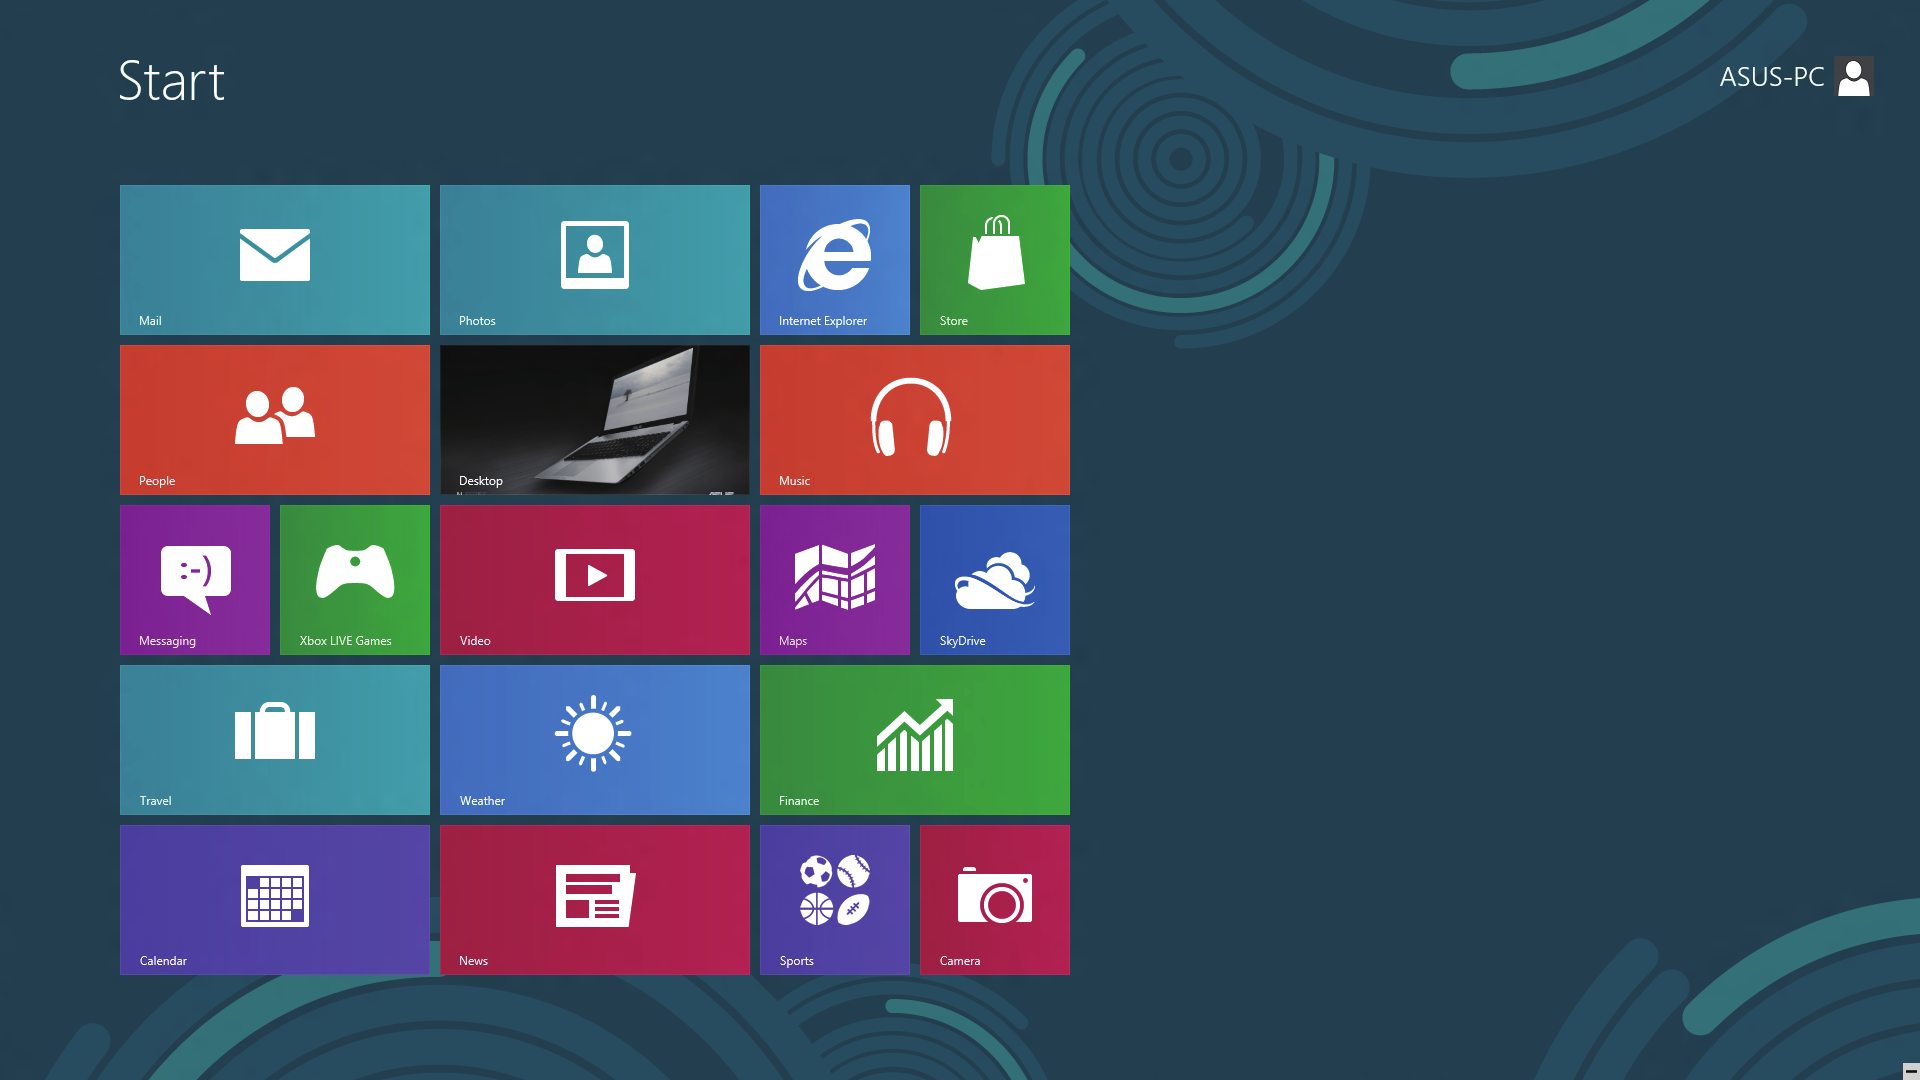Launch Xbox LIVE Games
Image resolution: width=1920 pixels, height=1080 pixels.
355,579
